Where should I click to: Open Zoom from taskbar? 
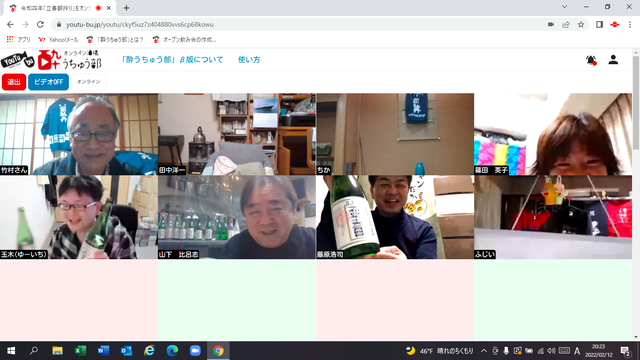[x=195, y=351]
